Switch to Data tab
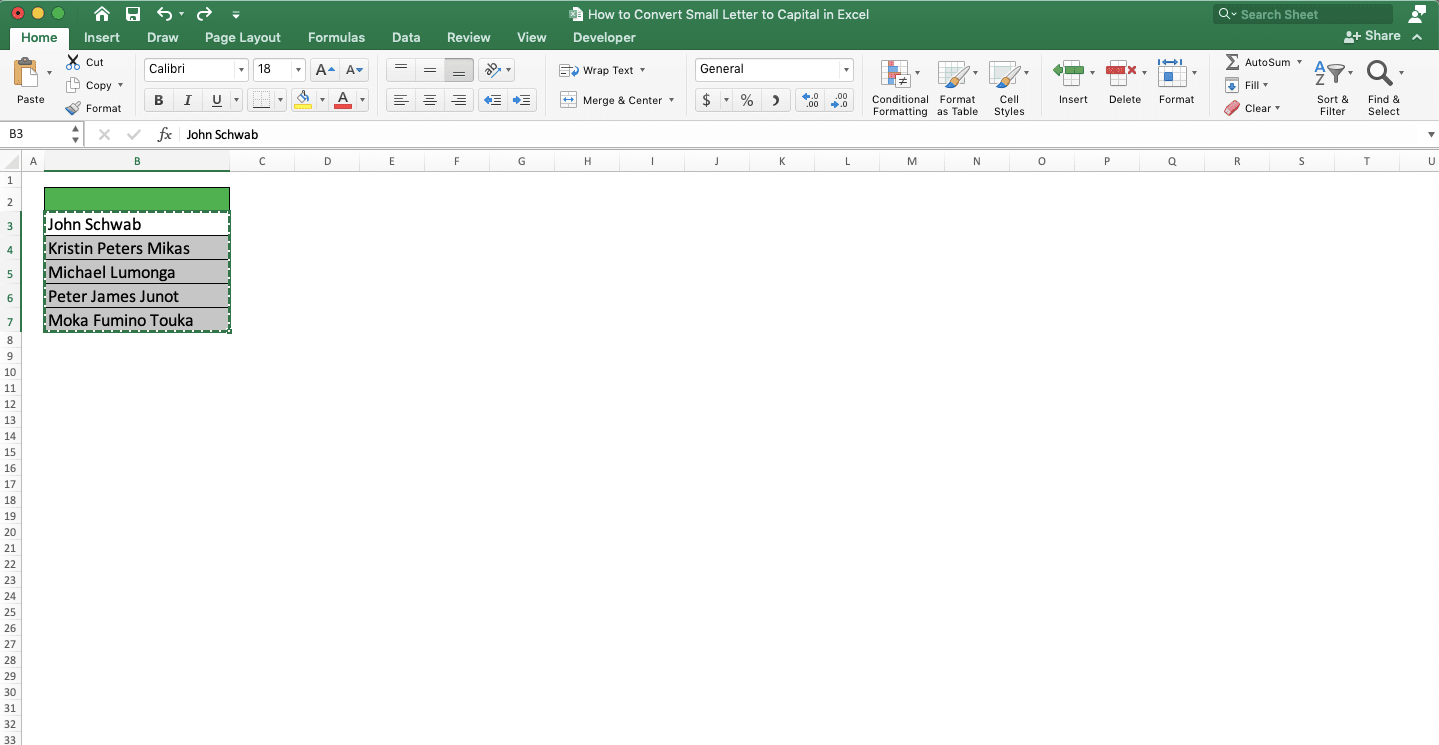 [406, 37]
